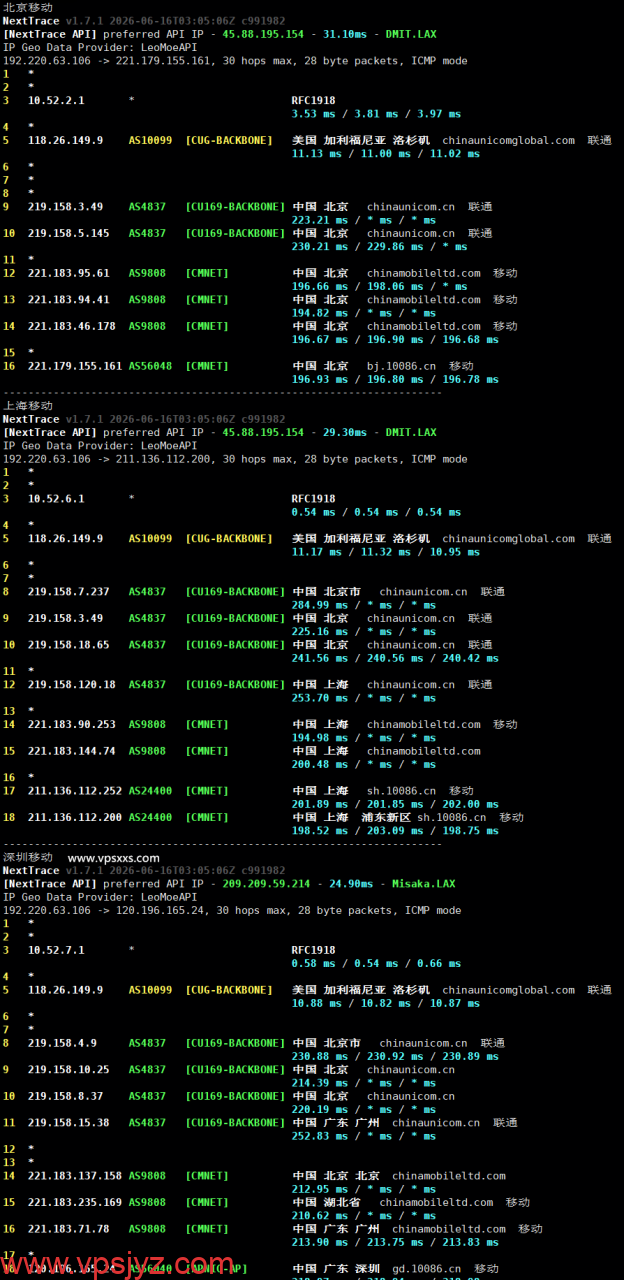Screen dimensions: 624x1280
Task: Click latency 200.48 ms
Action: point(320,764)
